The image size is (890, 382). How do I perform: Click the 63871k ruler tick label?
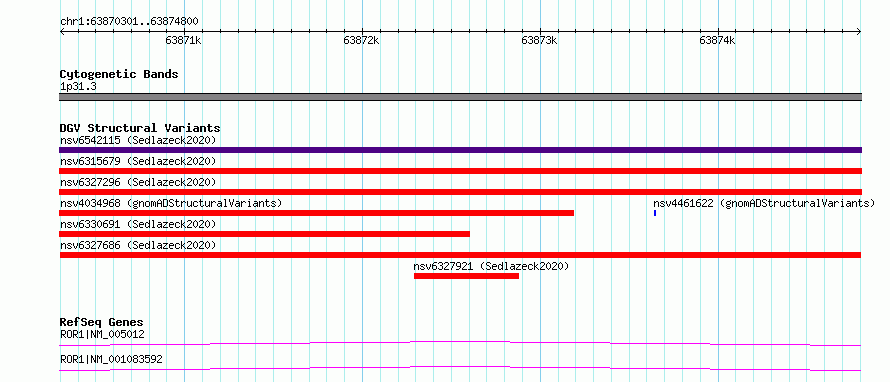point(183,40)
